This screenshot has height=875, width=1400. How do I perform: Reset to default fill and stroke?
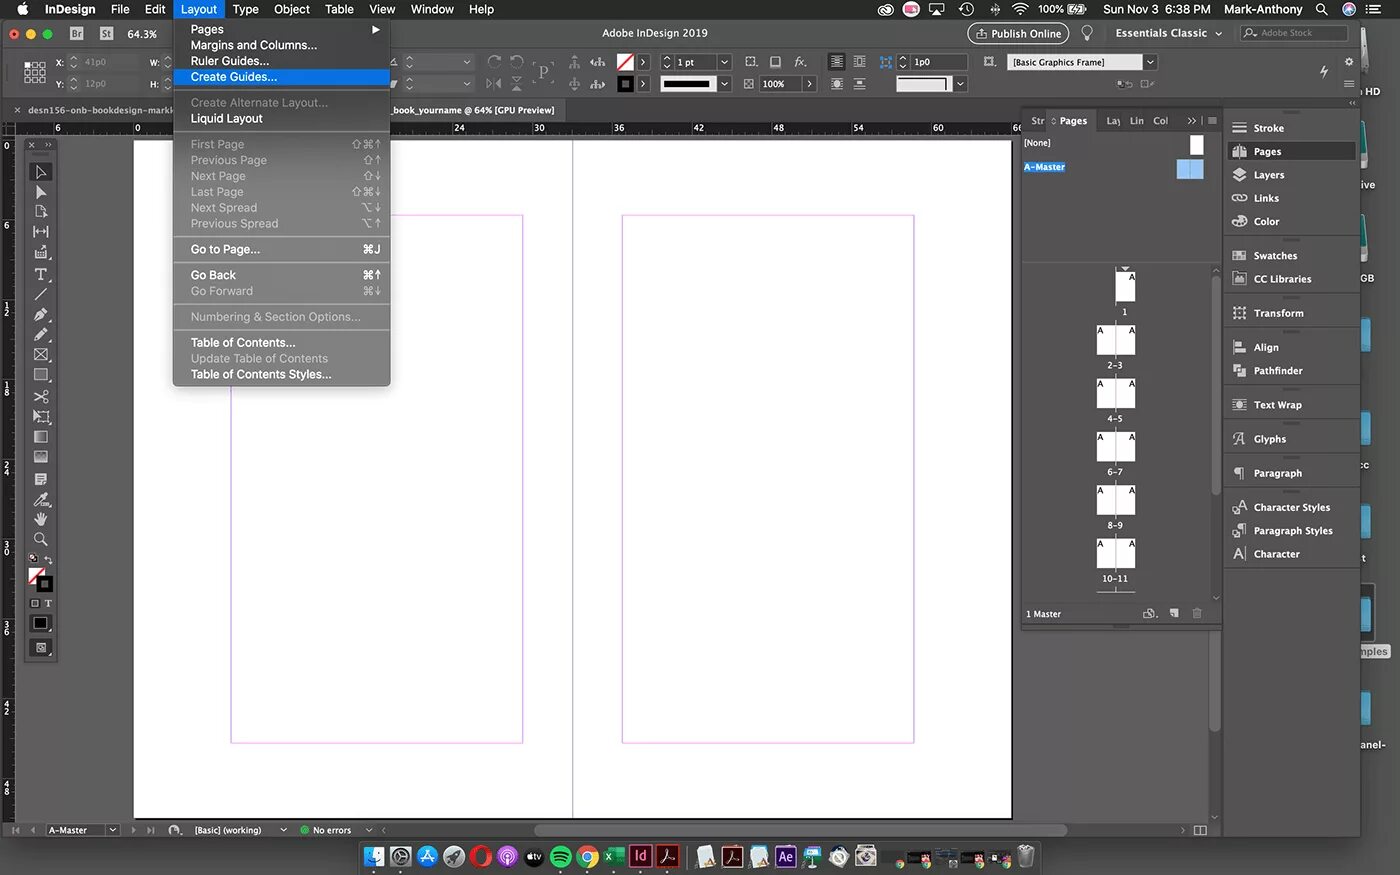click(x=32, y=560)
